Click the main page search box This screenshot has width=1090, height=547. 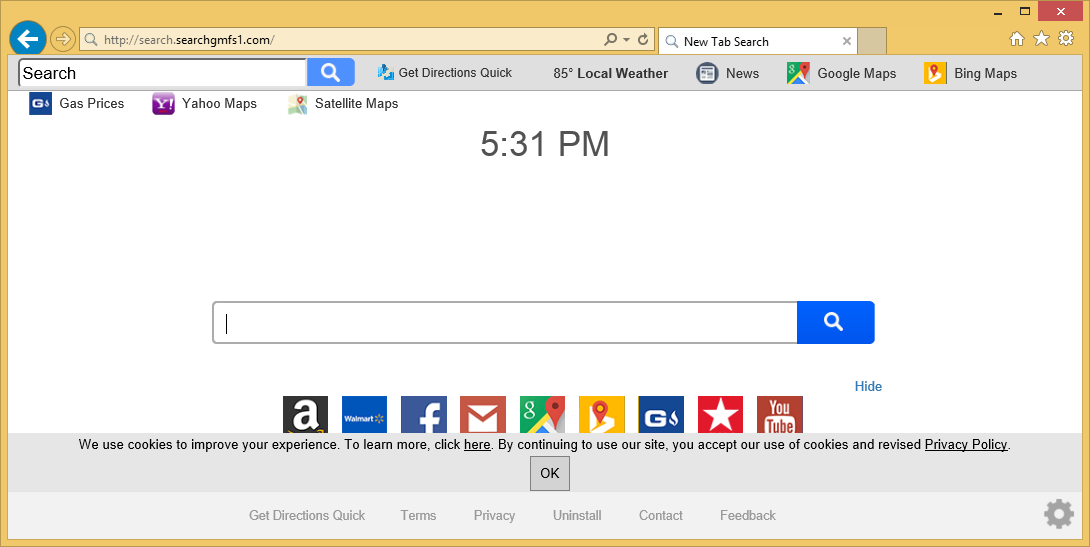click(505, 323)
